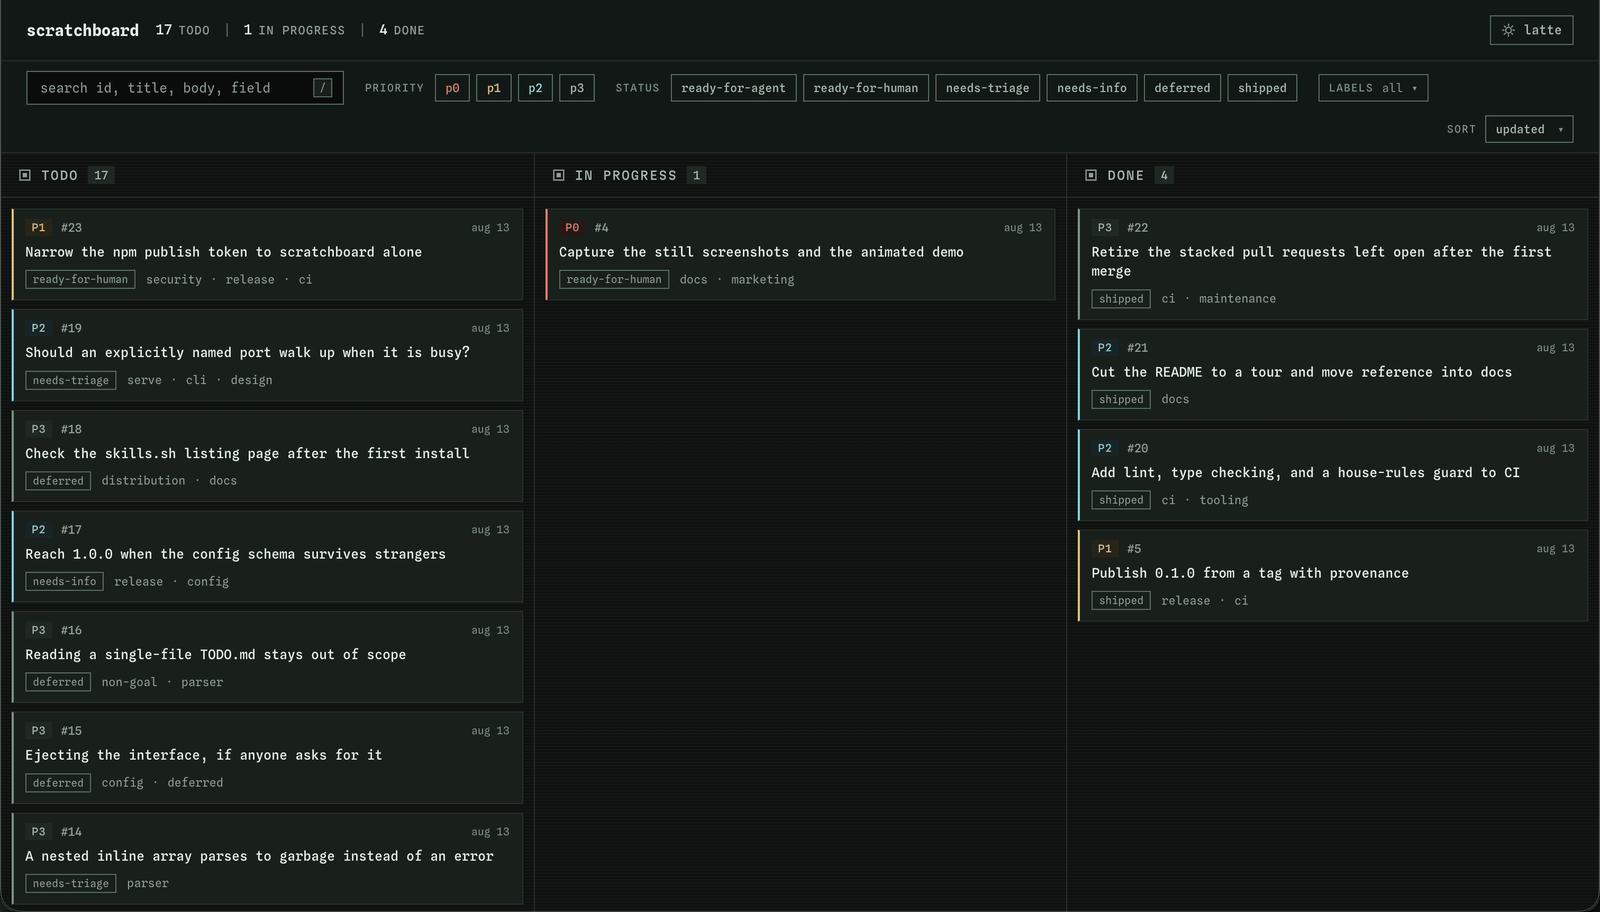Filter by ready-for-agent status
Viewport: 1600px width, 912px height.
coord(734,88)
